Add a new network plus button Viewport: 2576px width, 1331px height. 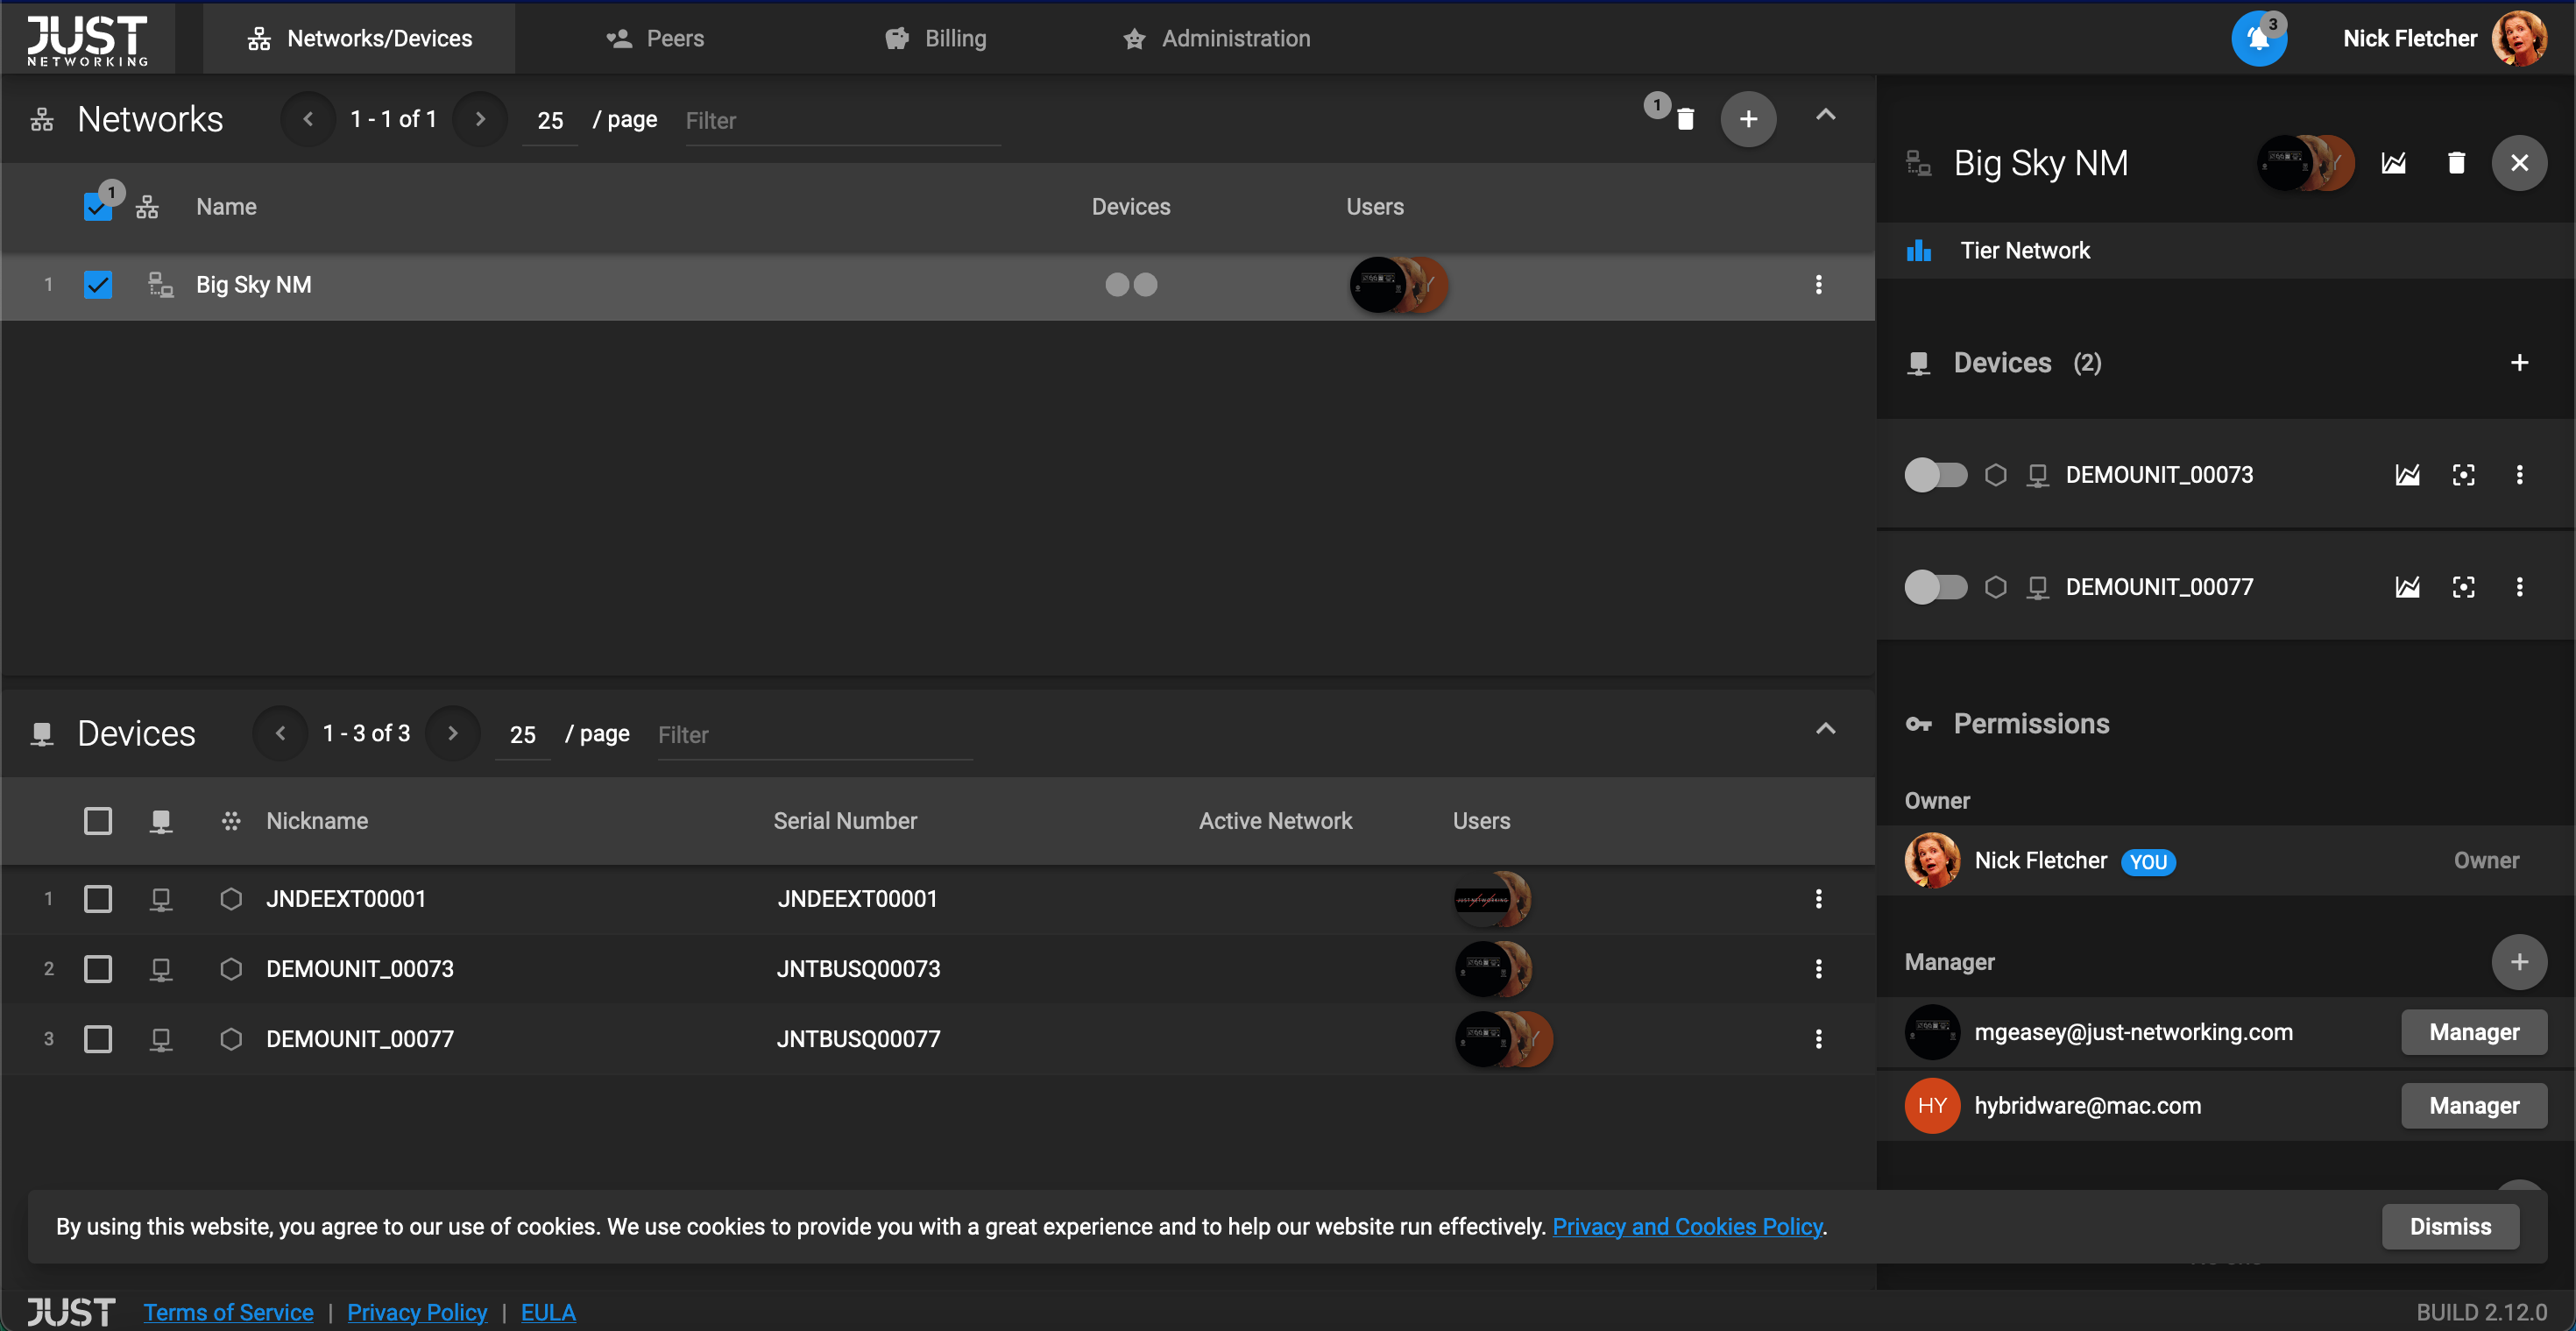point(1748,119)
